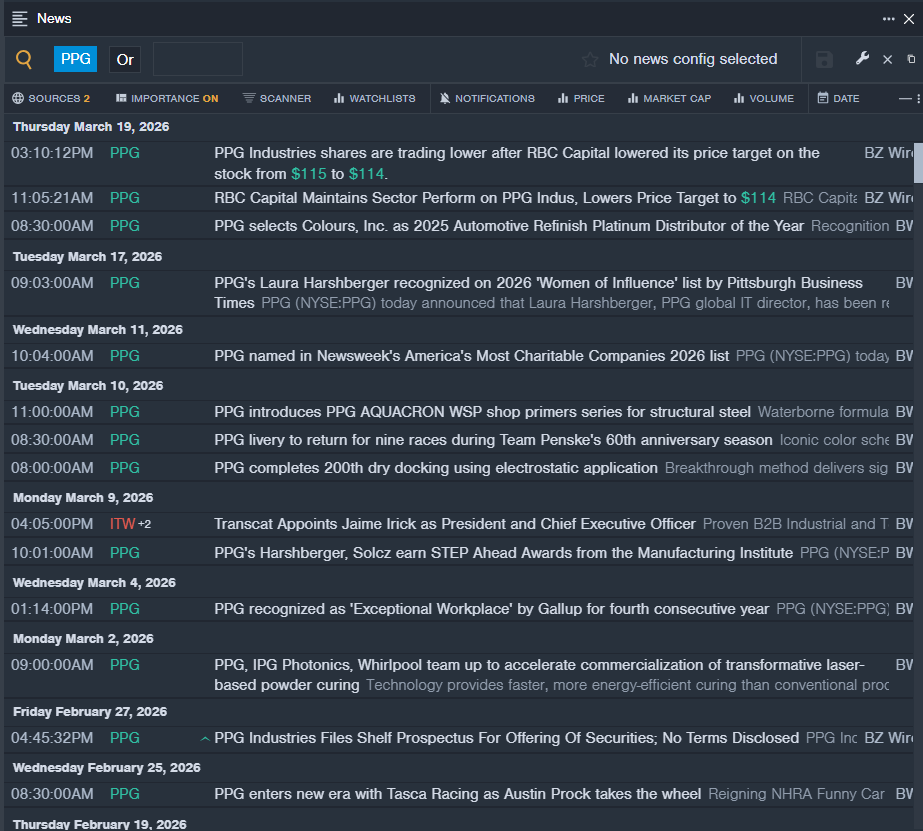Click the X icon beside the wrench
923x831 pixels.
[887, 60]
